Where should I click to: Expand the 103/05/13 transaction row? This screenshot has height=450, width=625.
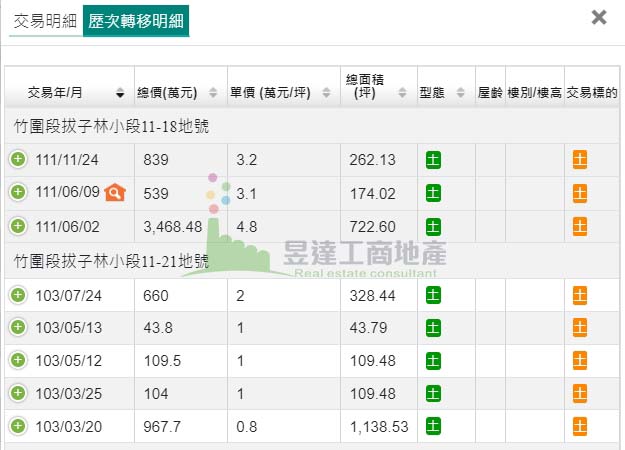(18, 328)
